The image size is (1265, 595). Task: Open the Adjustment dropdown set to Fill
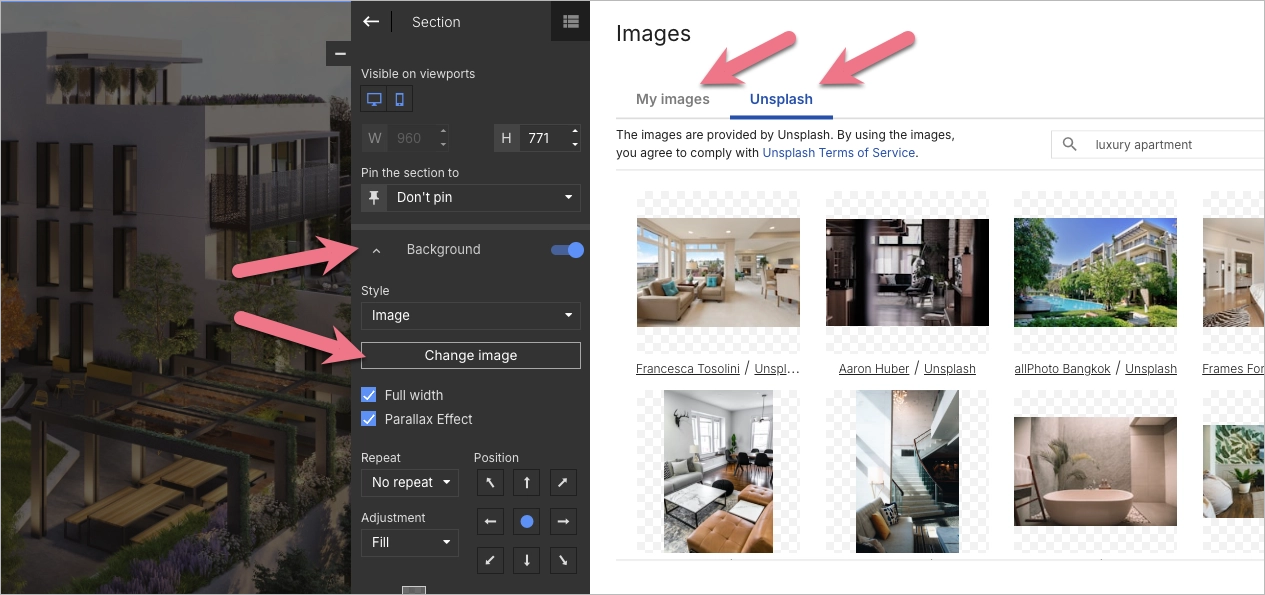pyautogui.click(x=410, y=542)
